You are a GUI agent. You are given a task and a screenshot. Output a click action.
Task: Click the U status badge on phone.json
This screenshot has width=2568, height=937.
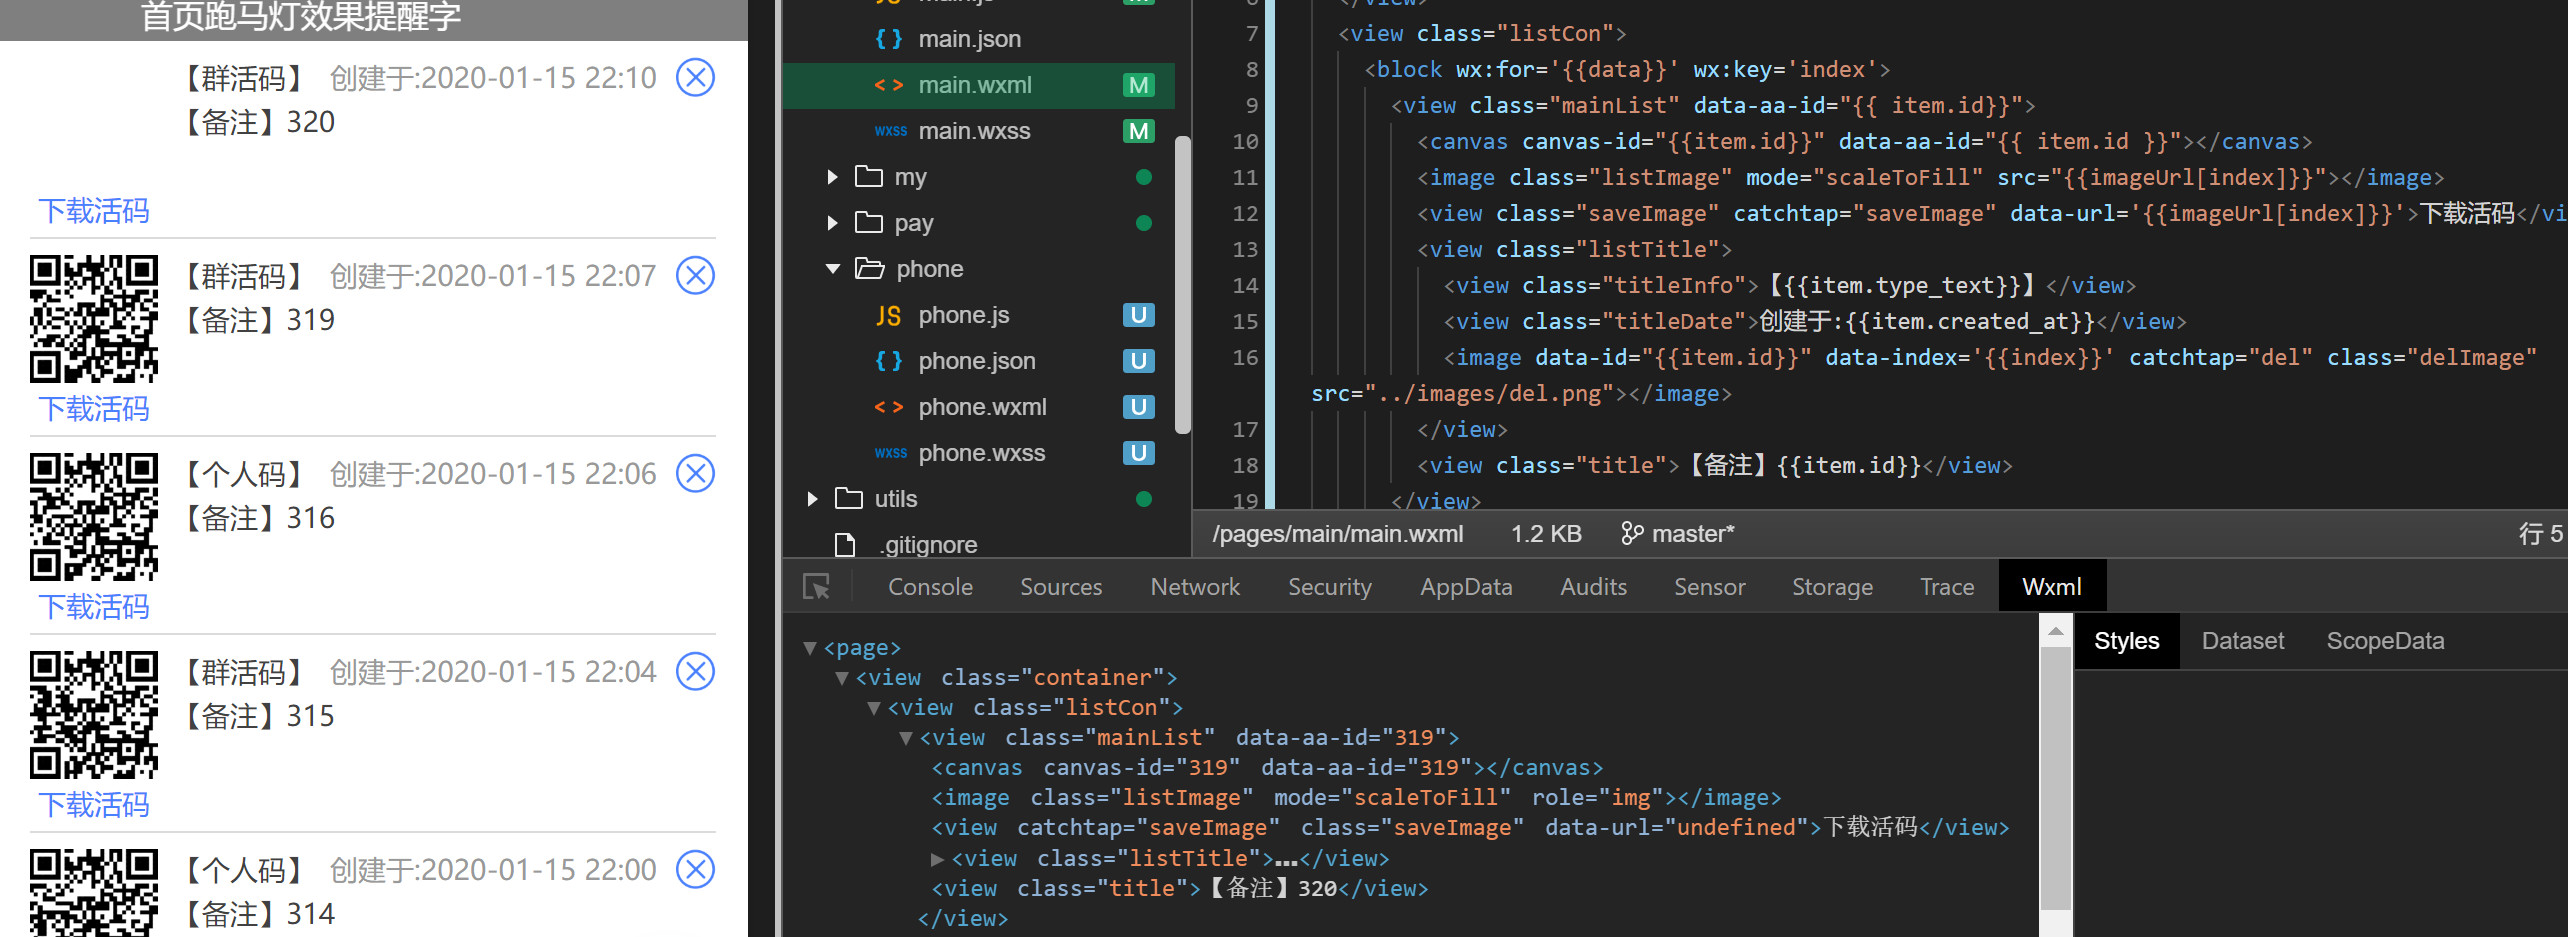tap(1139, 361)
